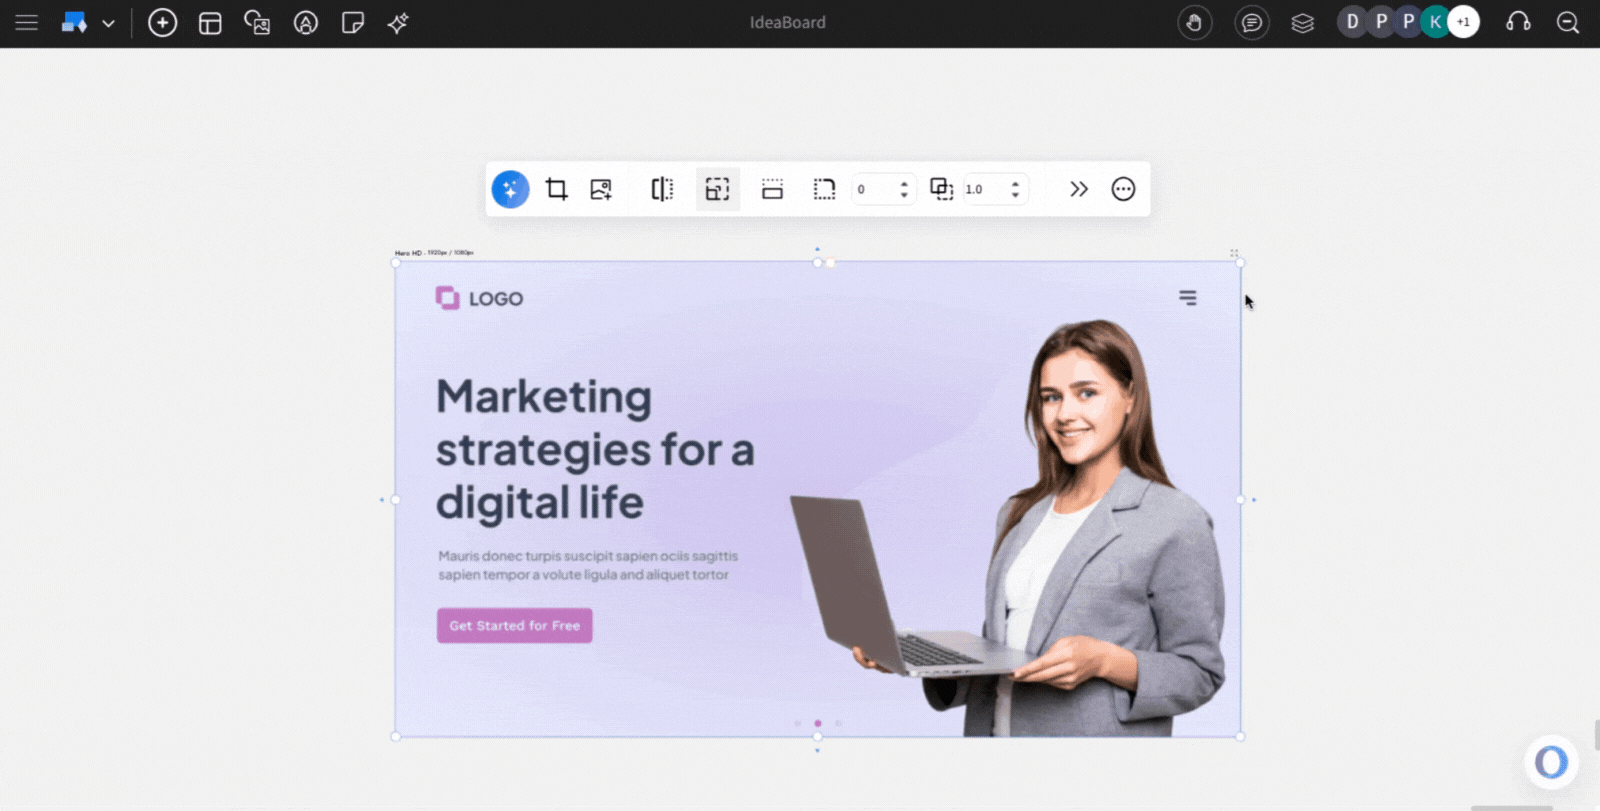The height and width of the screenshot is (811, 1600).
Task: Open the sticky note tool
Action: pos(353,23)
